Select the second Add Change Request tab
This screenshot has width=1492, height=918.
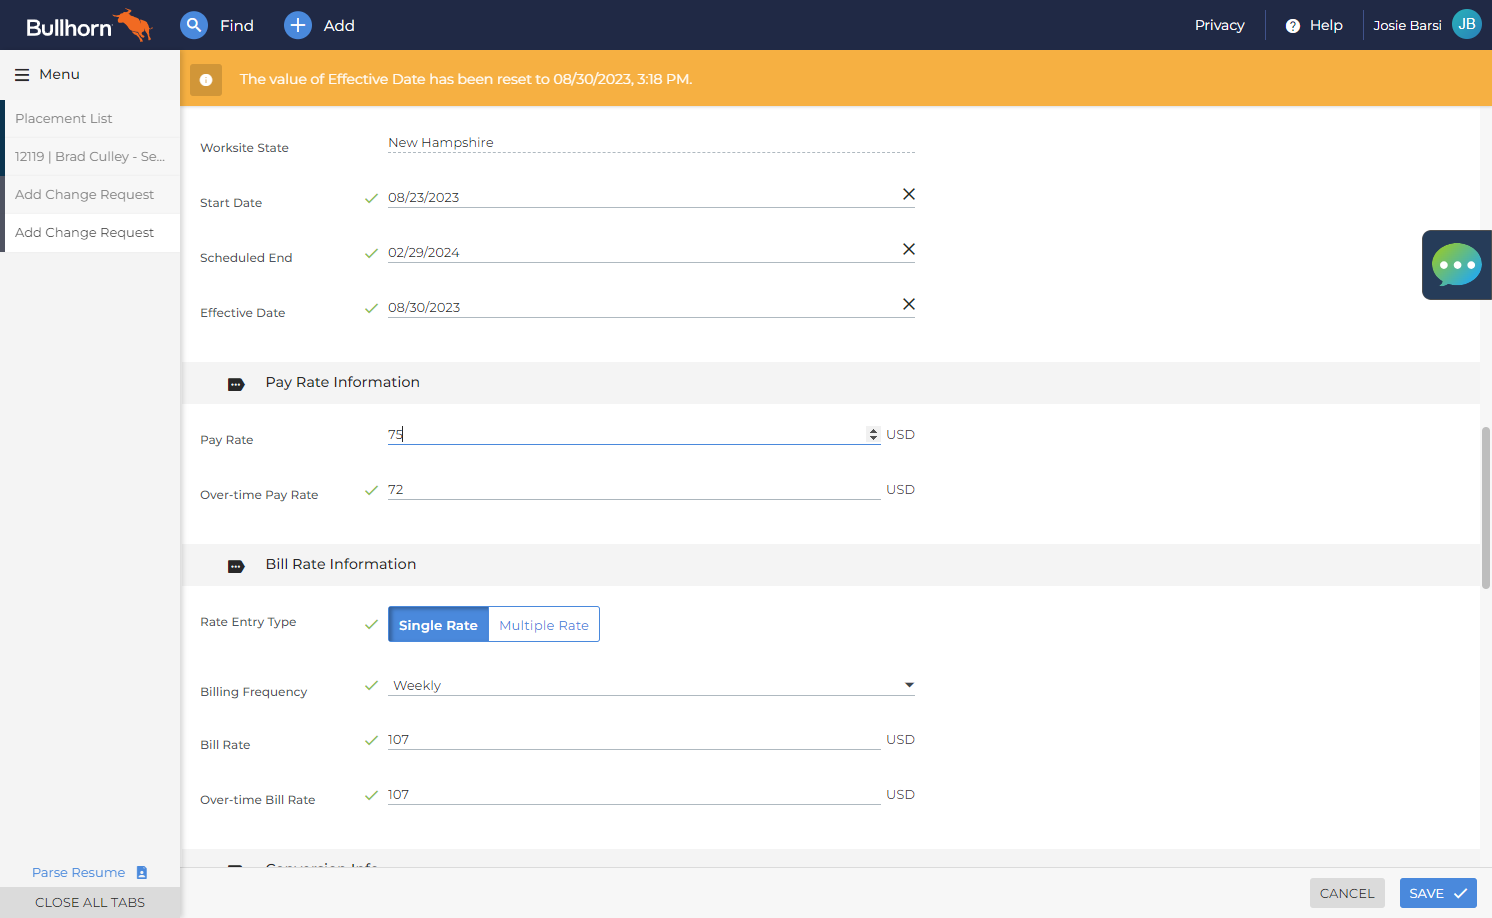pyautogui.click(x=90, y=232)
